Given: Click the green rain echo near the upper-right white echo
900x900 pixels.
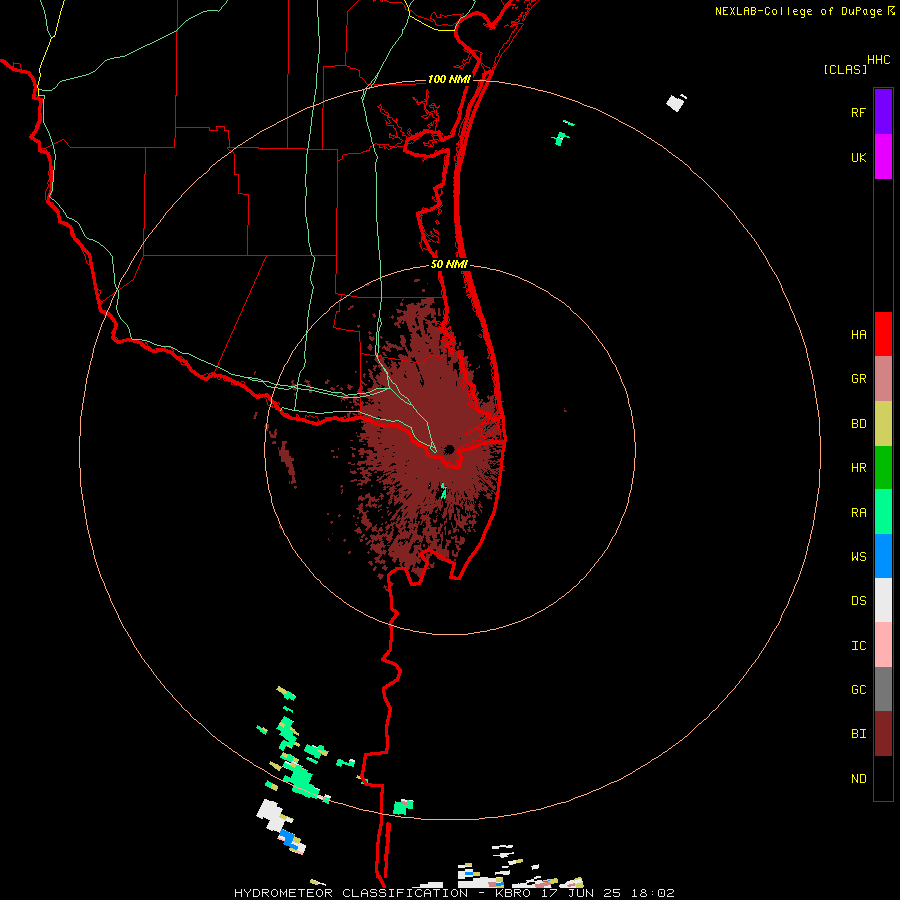Looking at the screenshot, I should [561, 138].
